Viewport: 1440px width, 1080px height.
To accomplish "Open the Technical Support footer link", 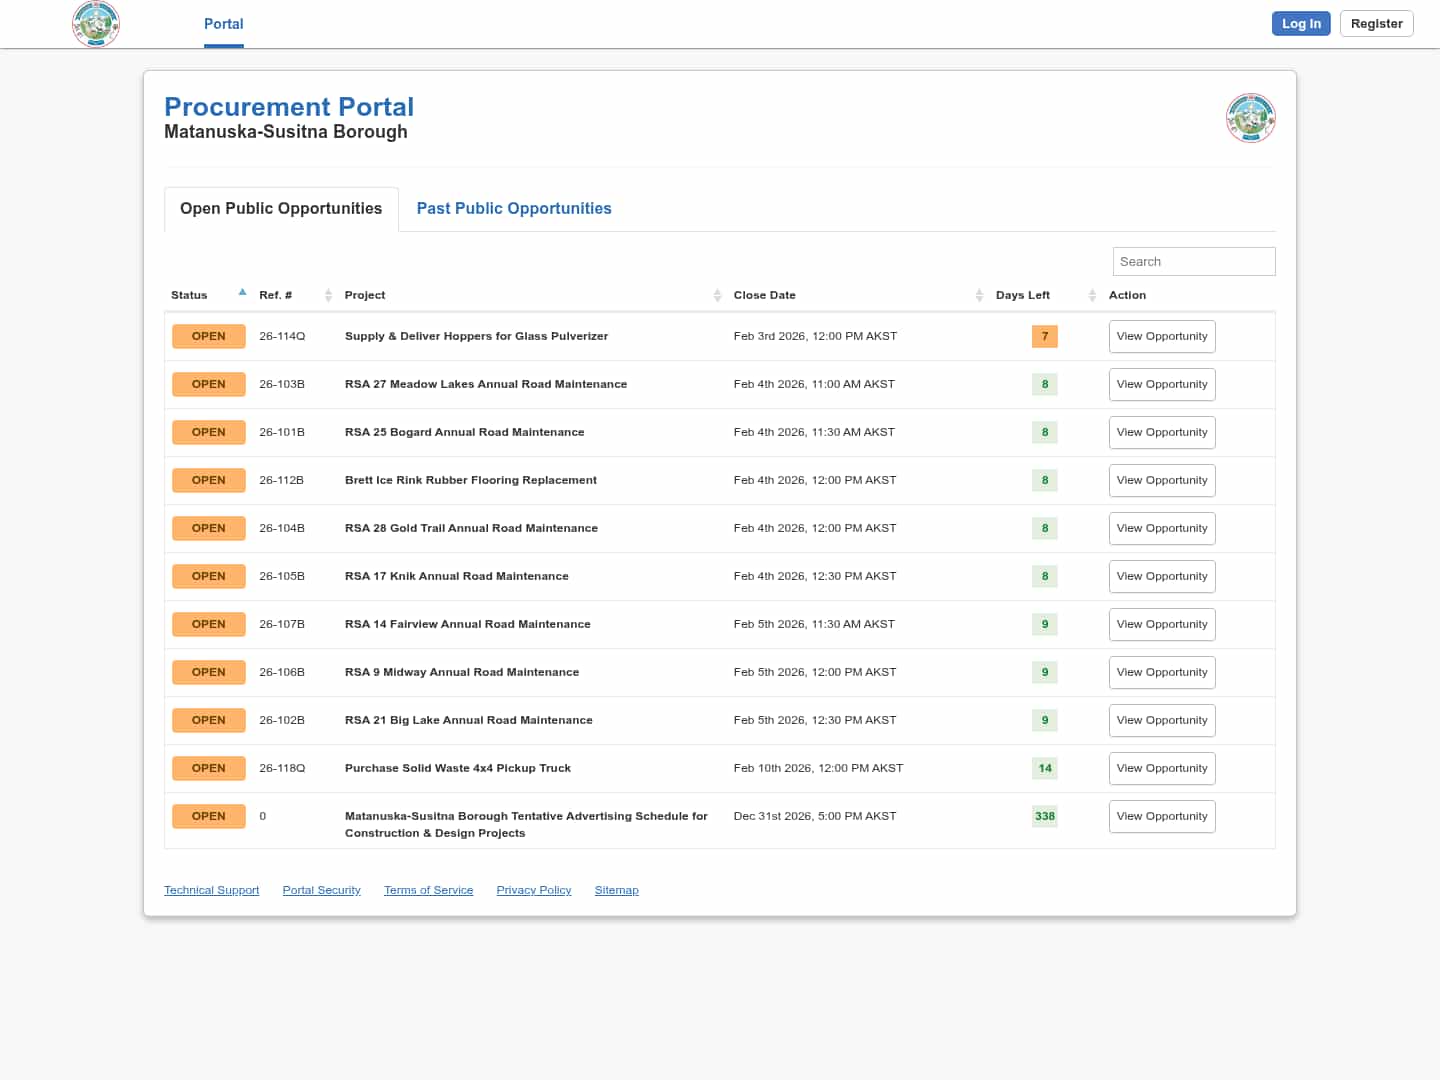I will tap(211, 890).
